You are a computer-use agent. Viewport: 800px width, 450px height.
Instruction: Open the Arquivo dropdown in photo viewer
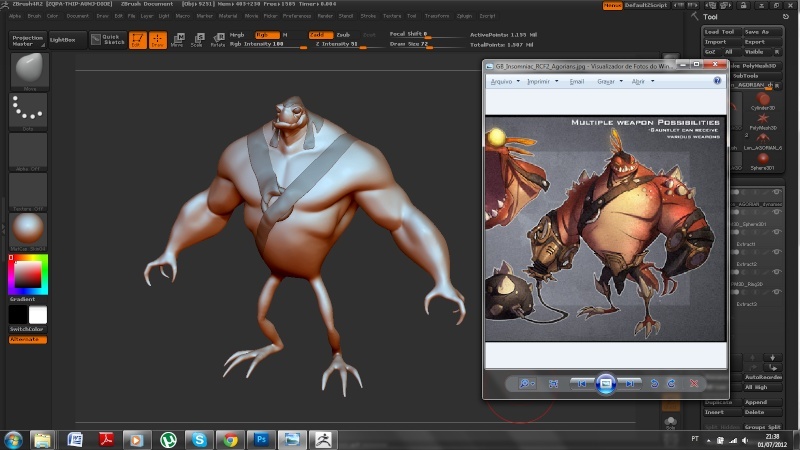coord(505,81)
